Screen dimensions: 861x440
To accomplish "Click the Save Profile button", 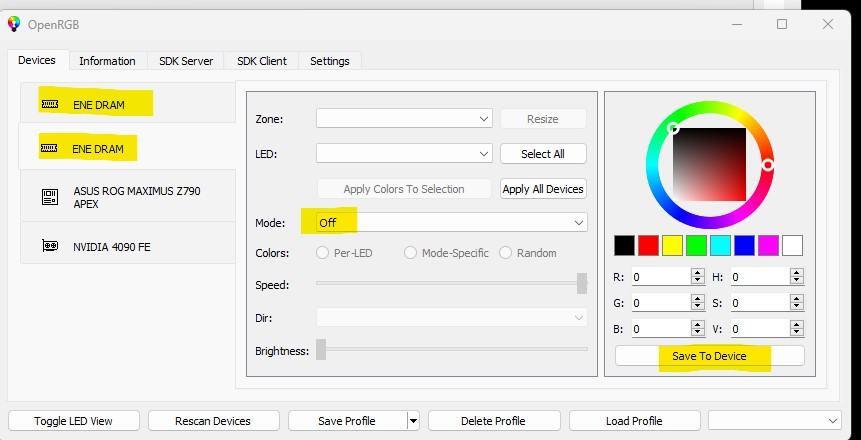I will click(x=347, y=421).
